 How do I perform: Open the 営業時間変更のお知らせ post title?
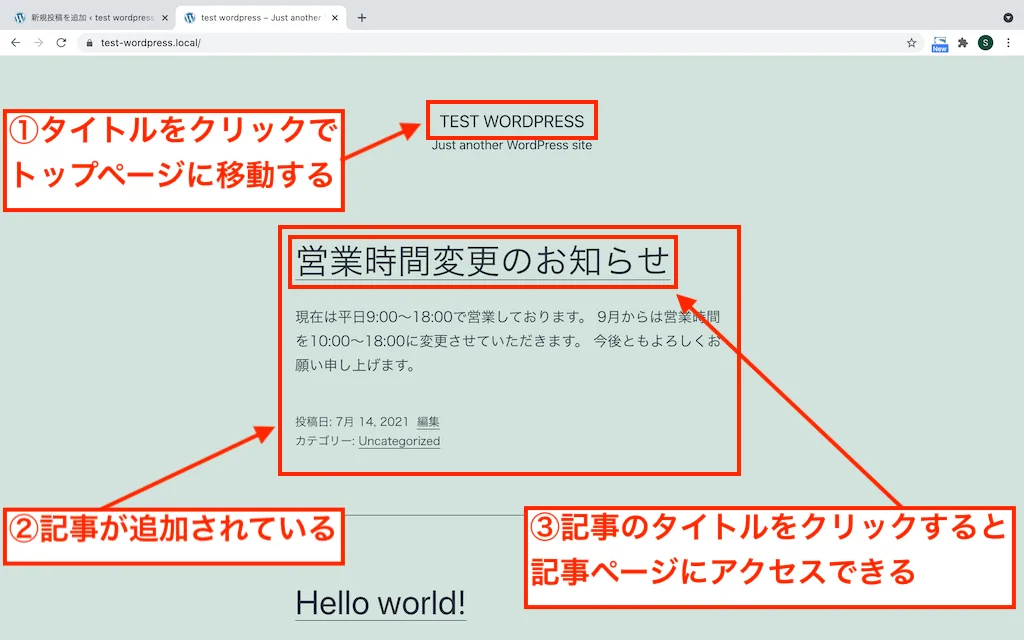483,261
